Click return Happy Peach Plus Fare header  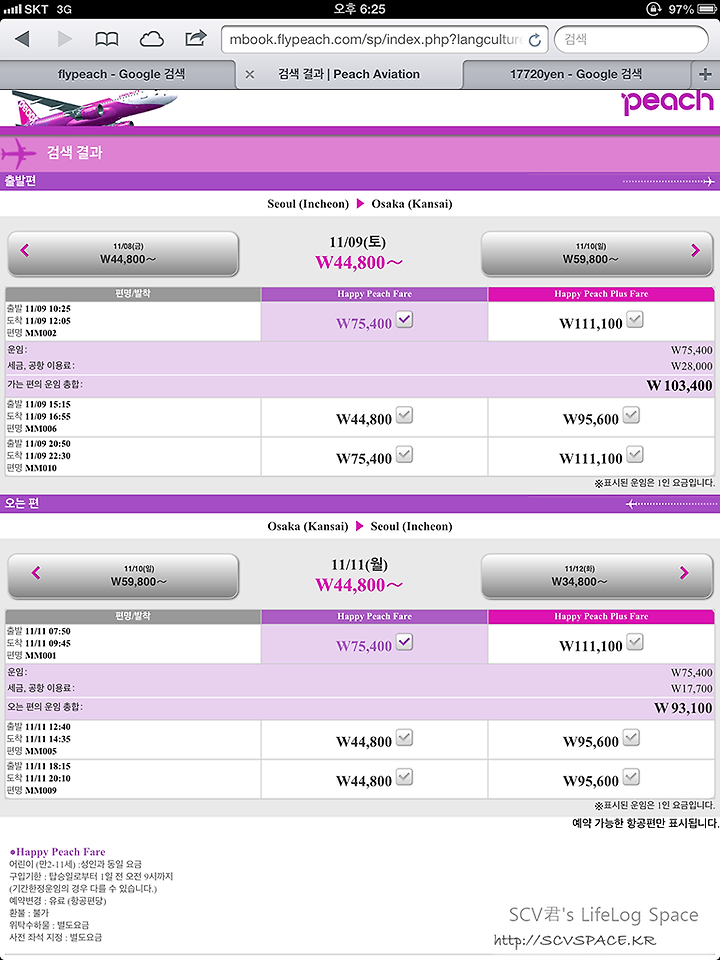coord(601,617)
